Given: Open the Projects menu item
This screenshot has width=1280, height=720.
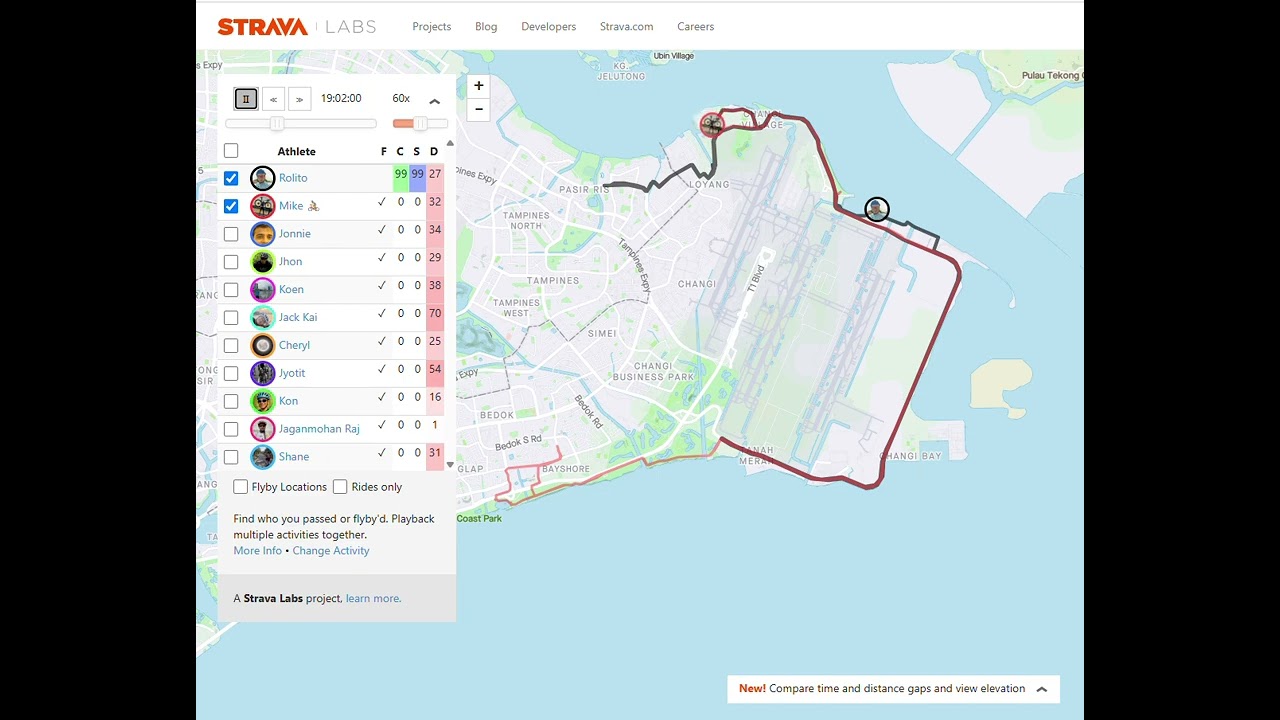Looking at the screenshot, I should coord(432,27).
